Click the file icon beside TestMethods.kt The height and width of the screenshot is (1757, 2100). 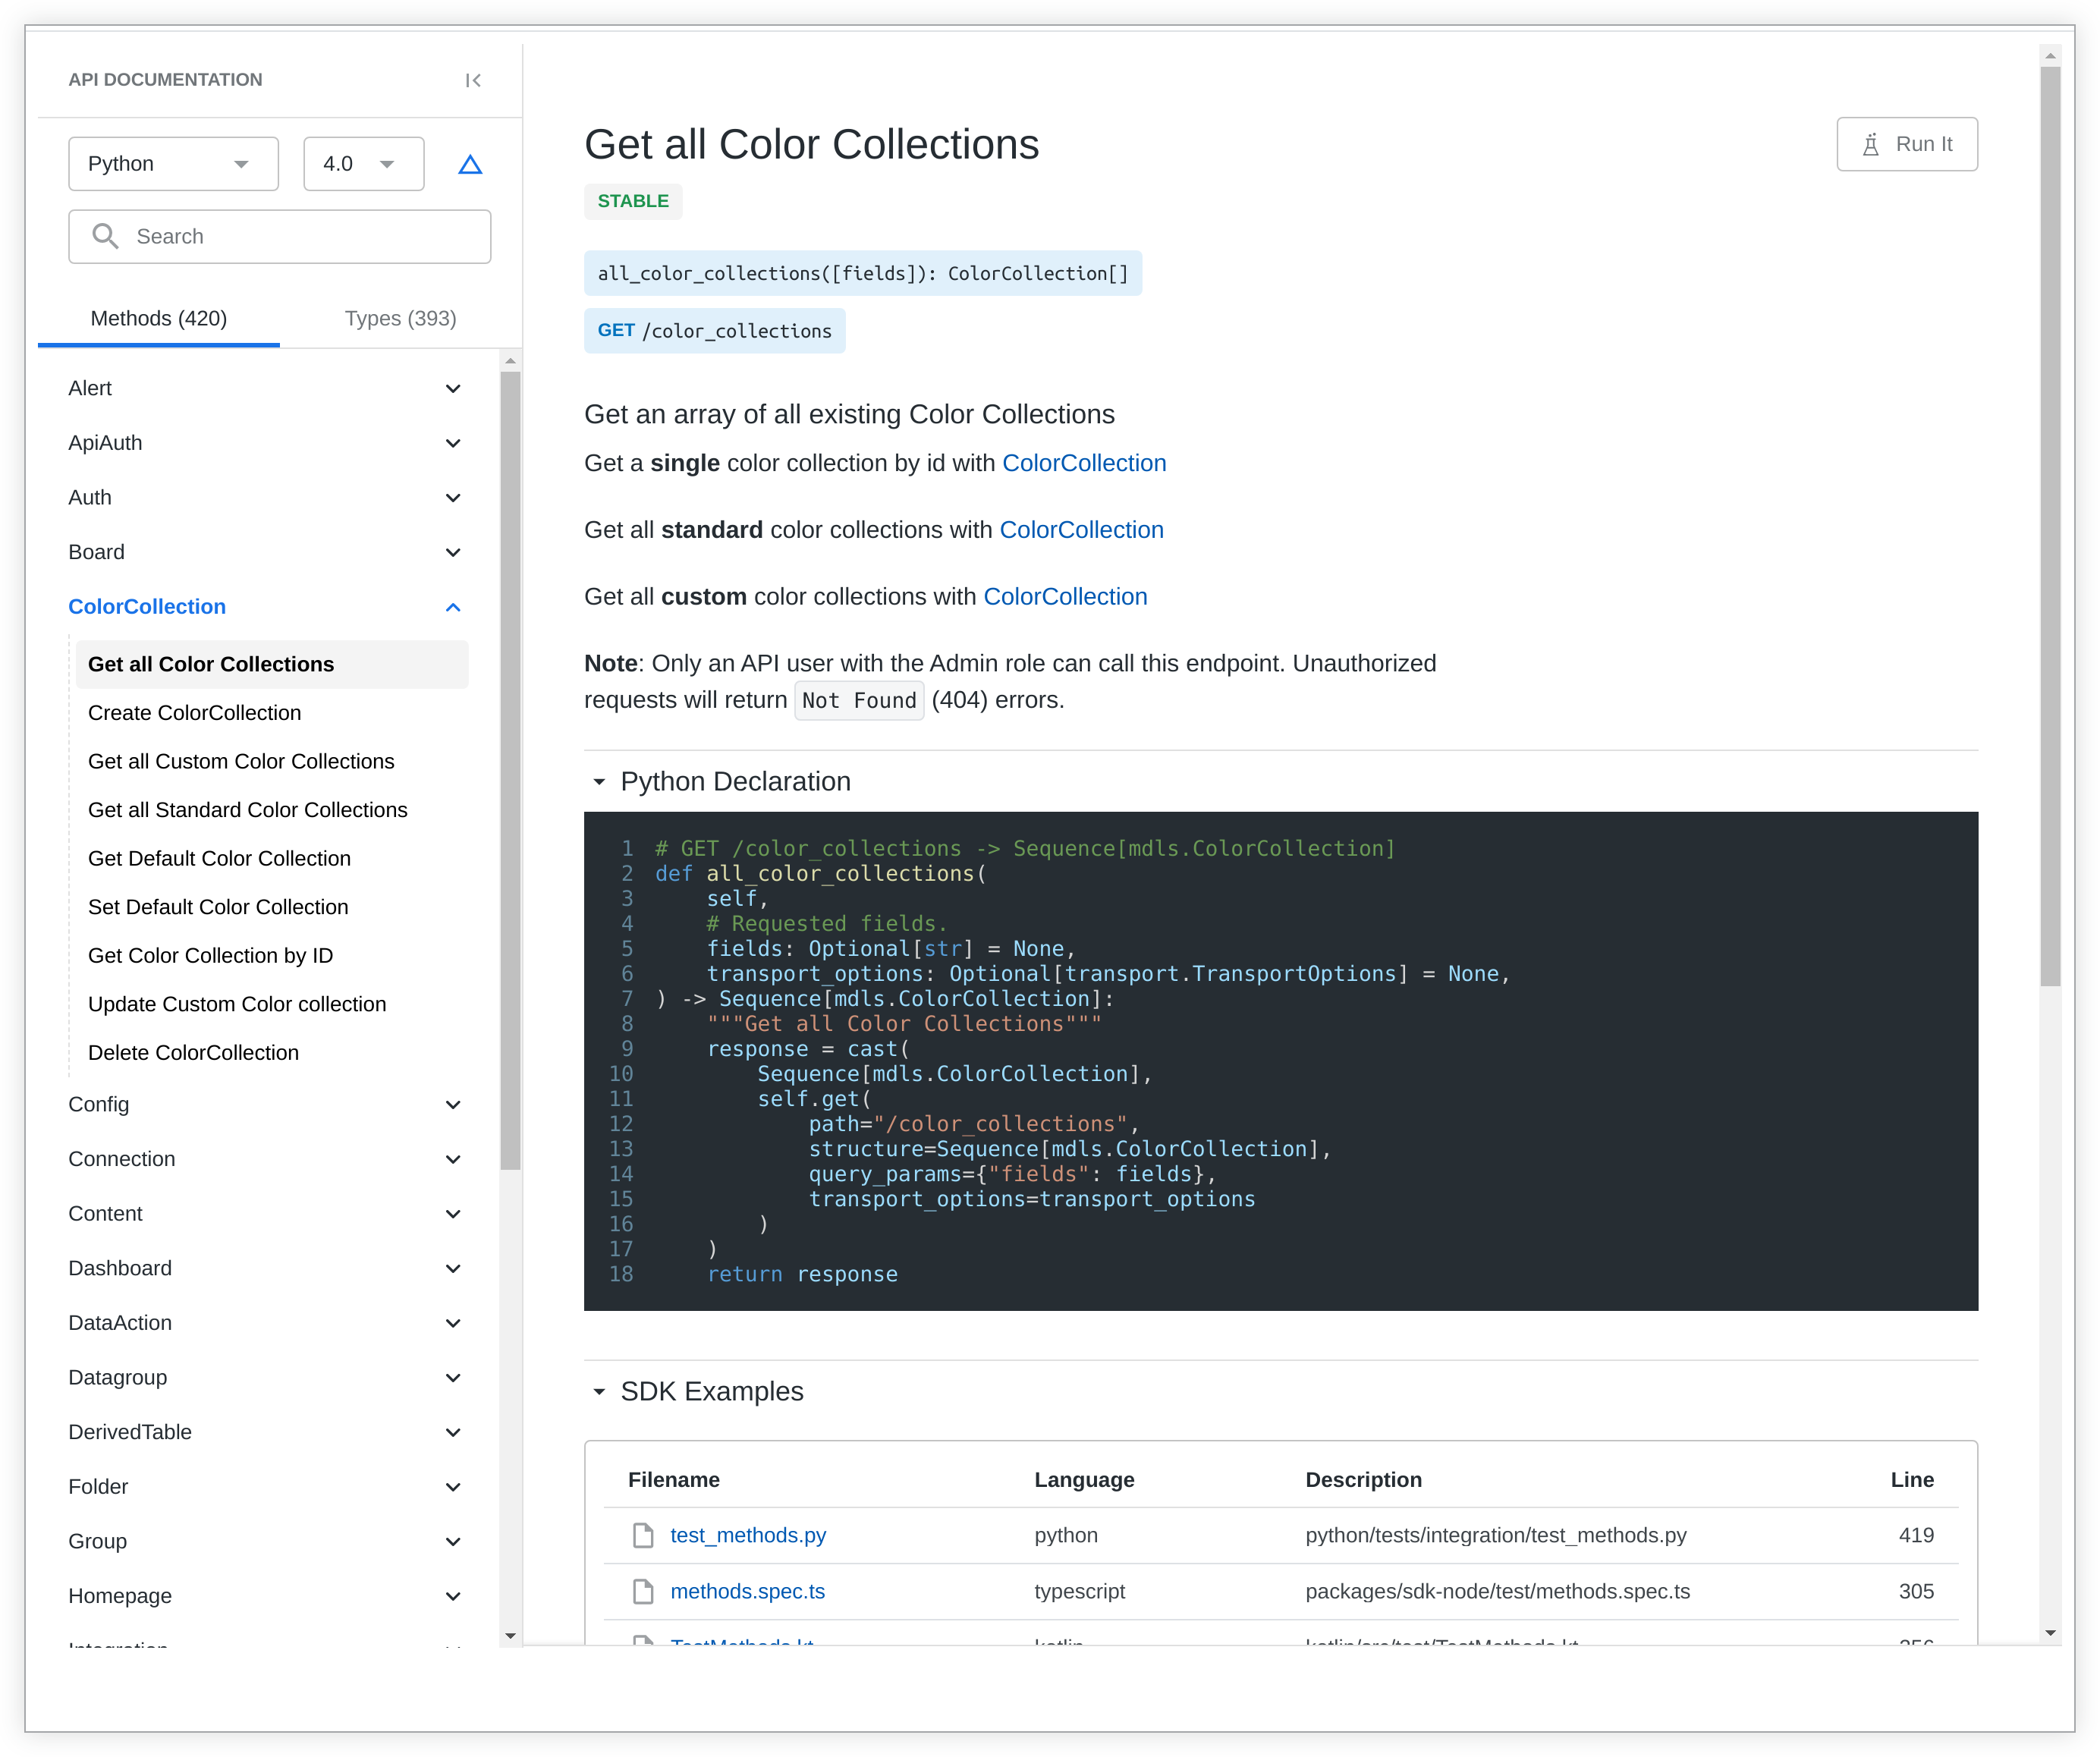click(x=643, y=1642)
